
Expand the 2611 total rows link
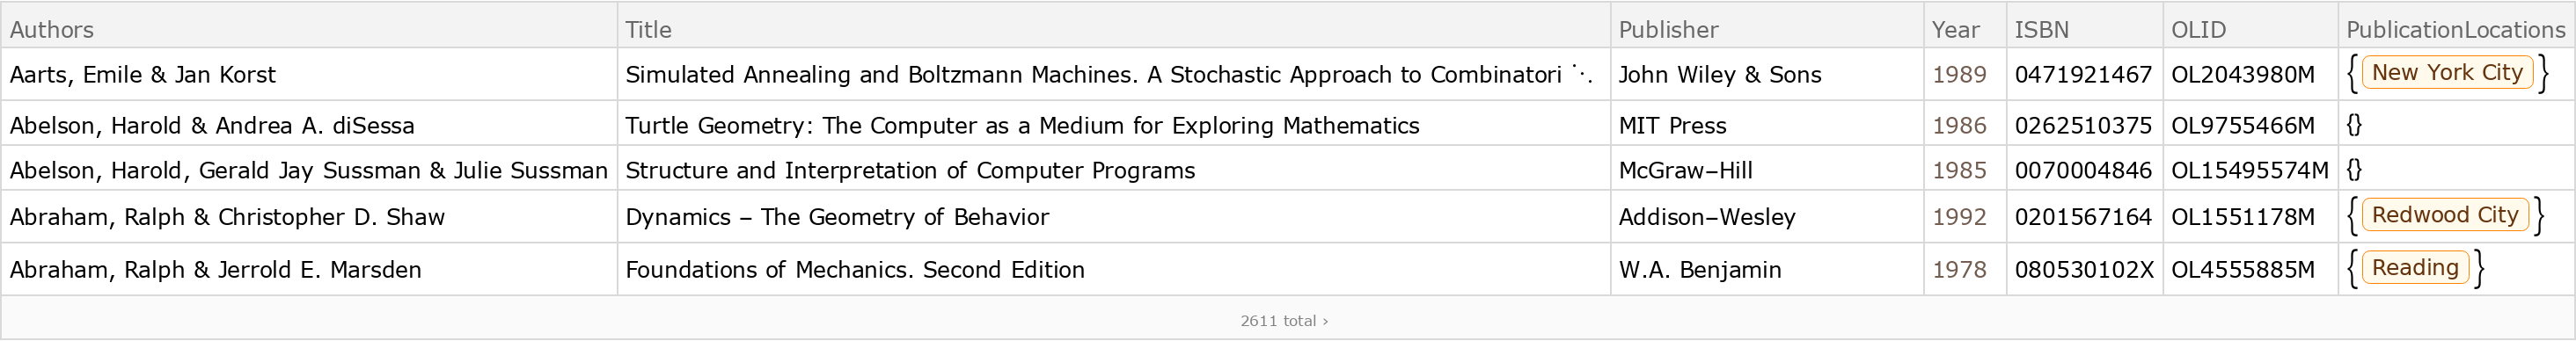click(x=1284, y=321)
